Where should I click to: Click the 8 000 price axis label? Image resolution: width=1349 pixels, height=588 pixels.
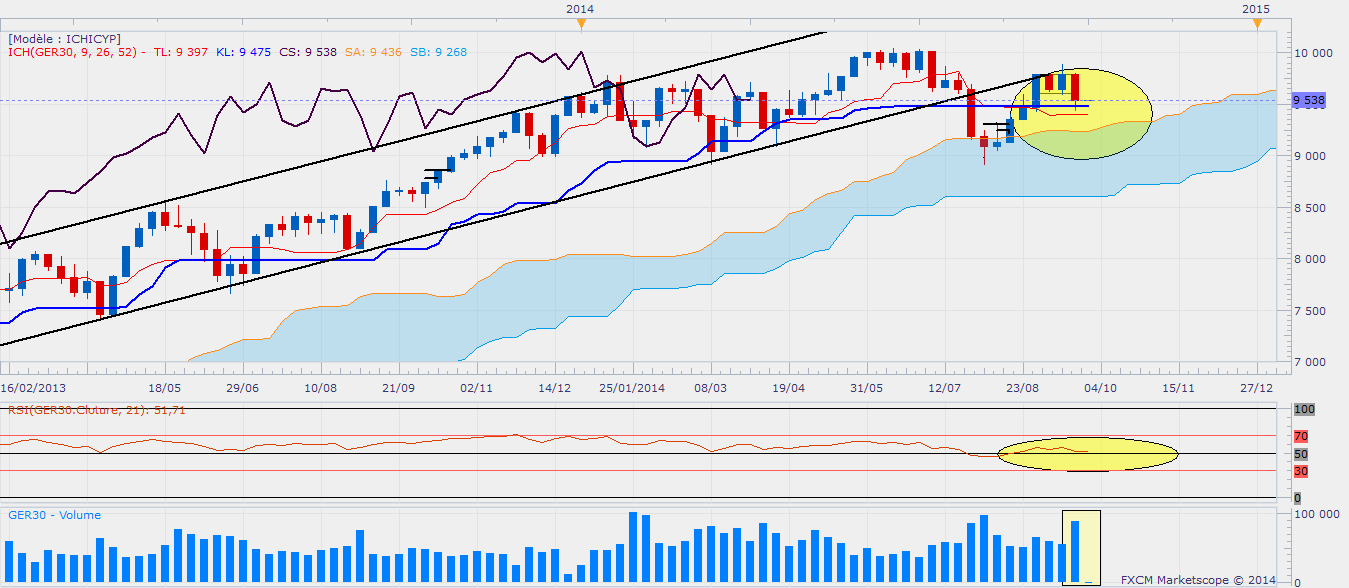pos(1309,259)
